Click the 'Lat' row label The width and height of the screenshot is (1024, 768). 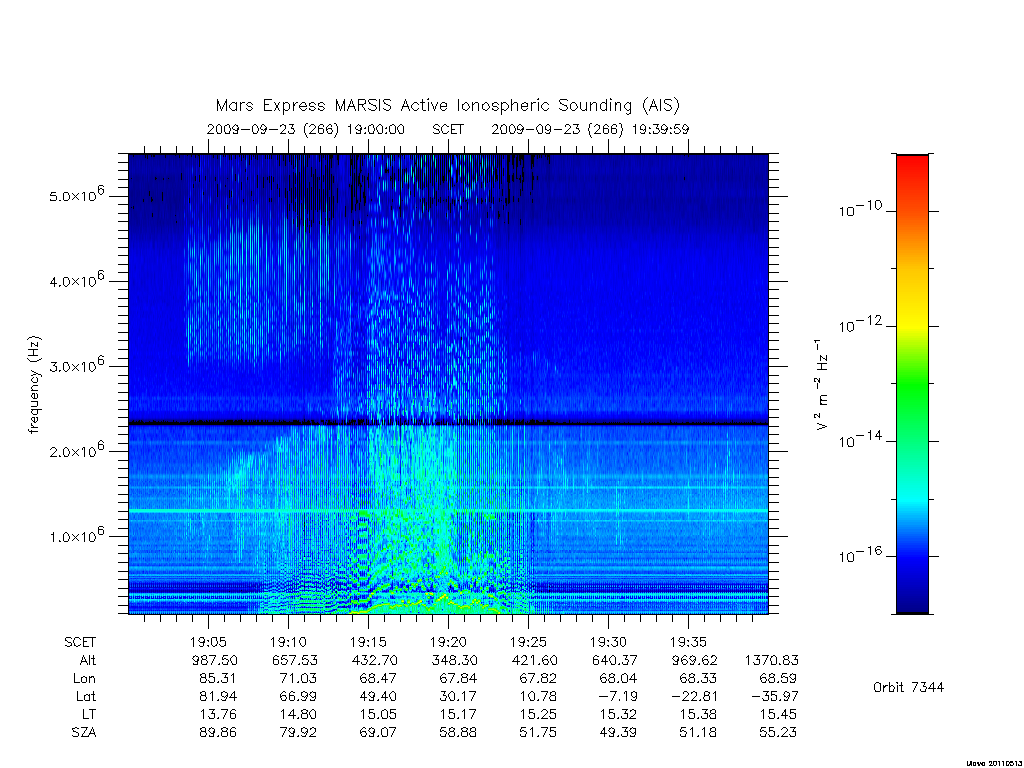pos(86,696)
